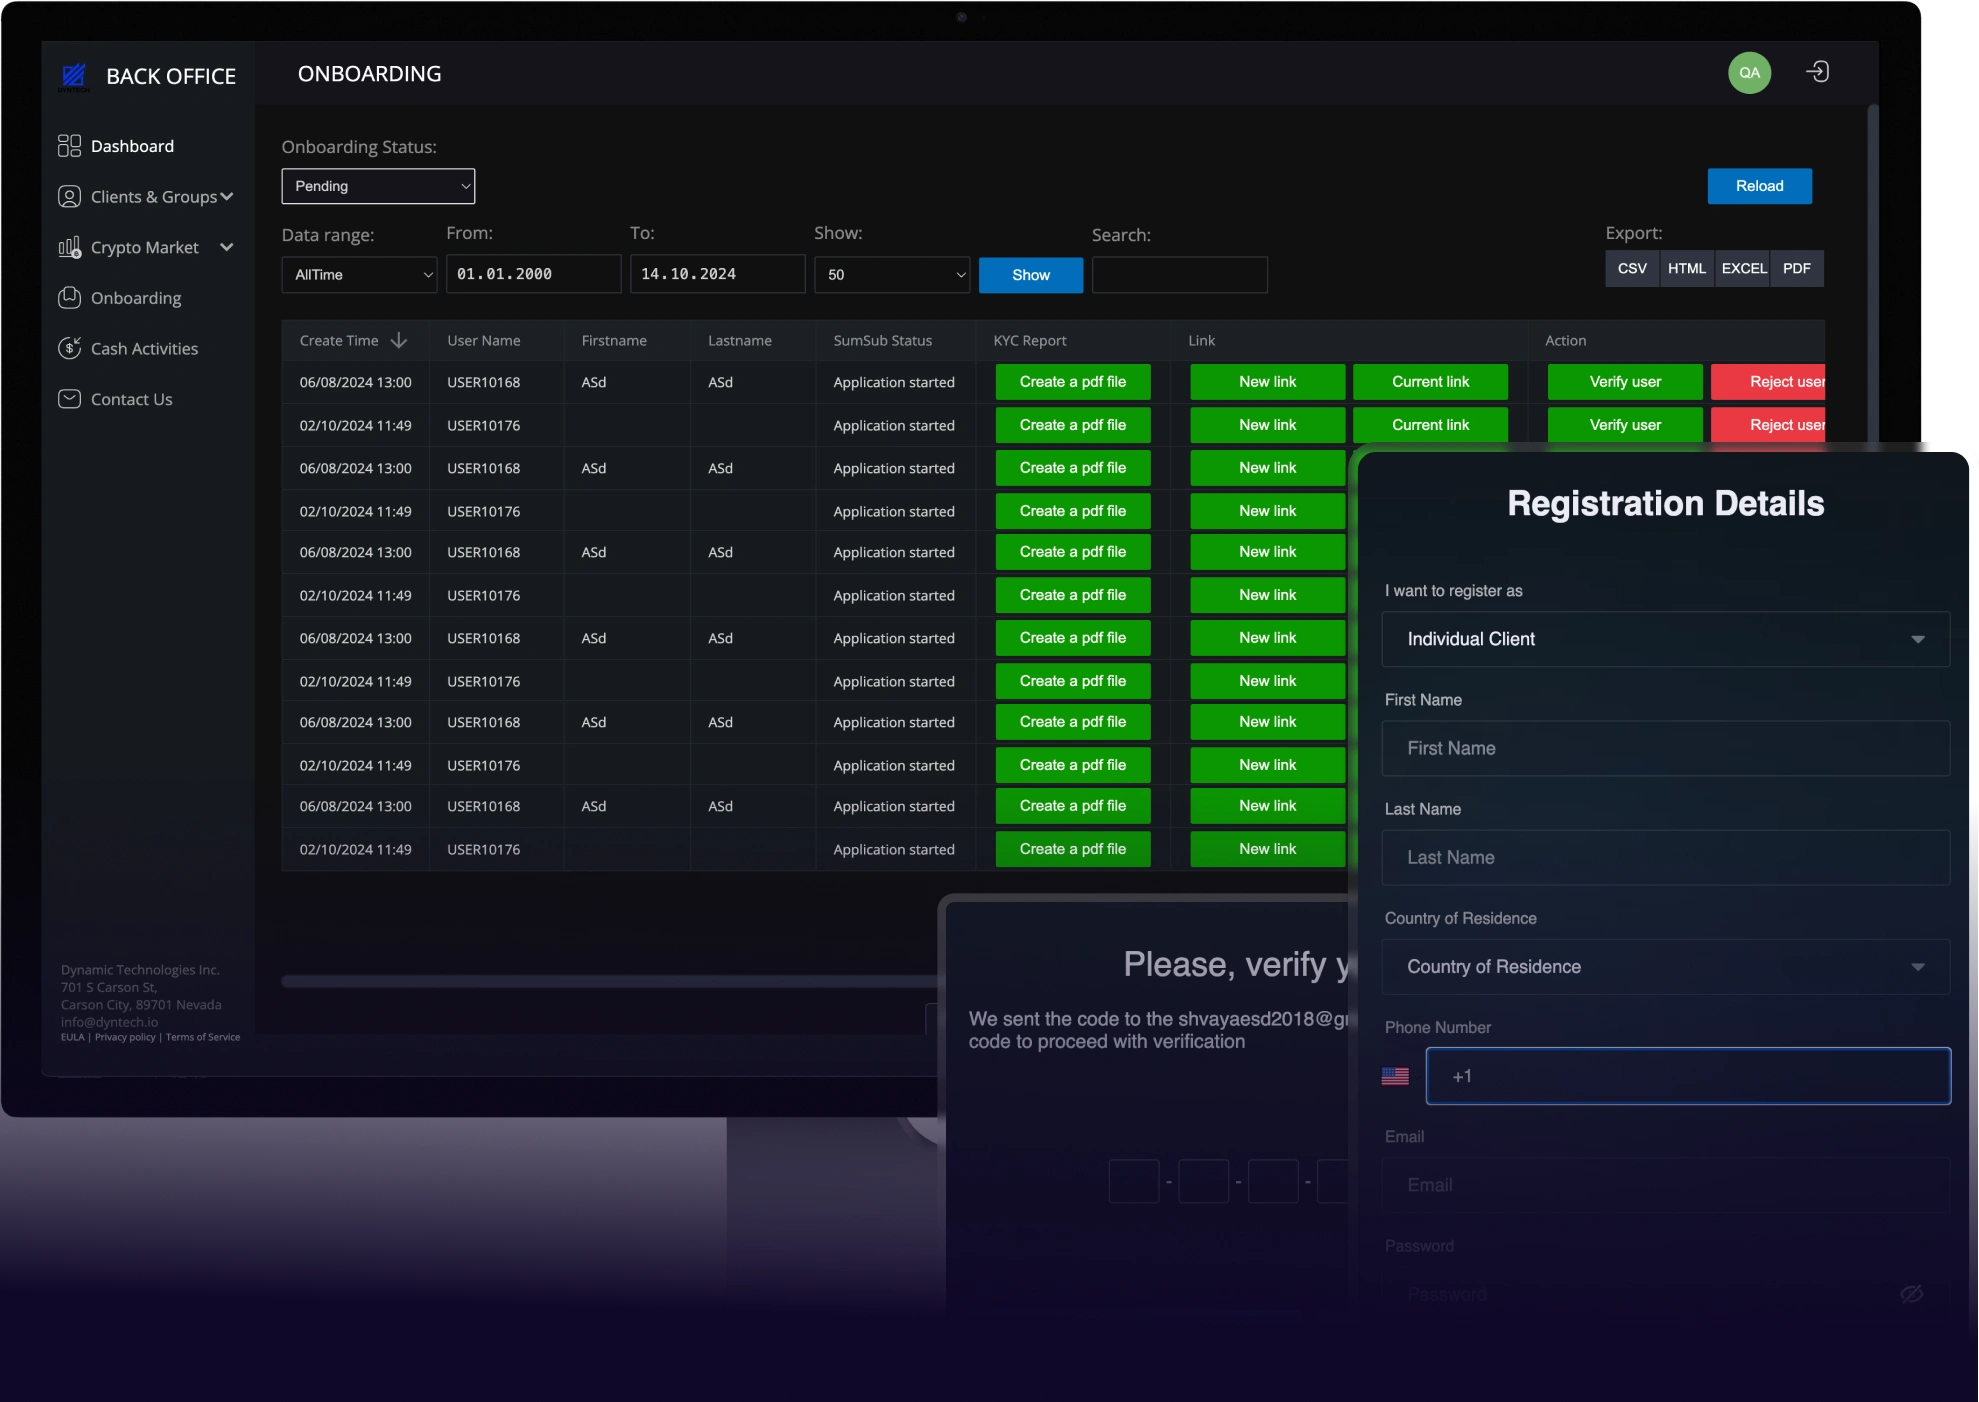Viewport: 1979px width, 1402px height.
Task: Expand the Individual Client registration dropdown
Action: point(1665,639)
